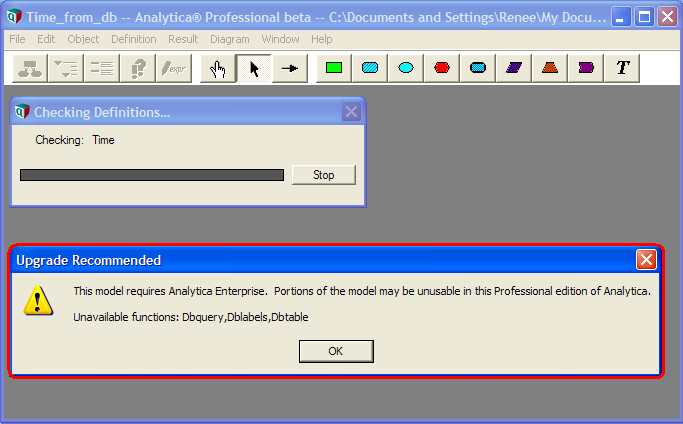The image size is (683, 424).
Task: Click the expr definition pencil icon
Action: [174, 68]
